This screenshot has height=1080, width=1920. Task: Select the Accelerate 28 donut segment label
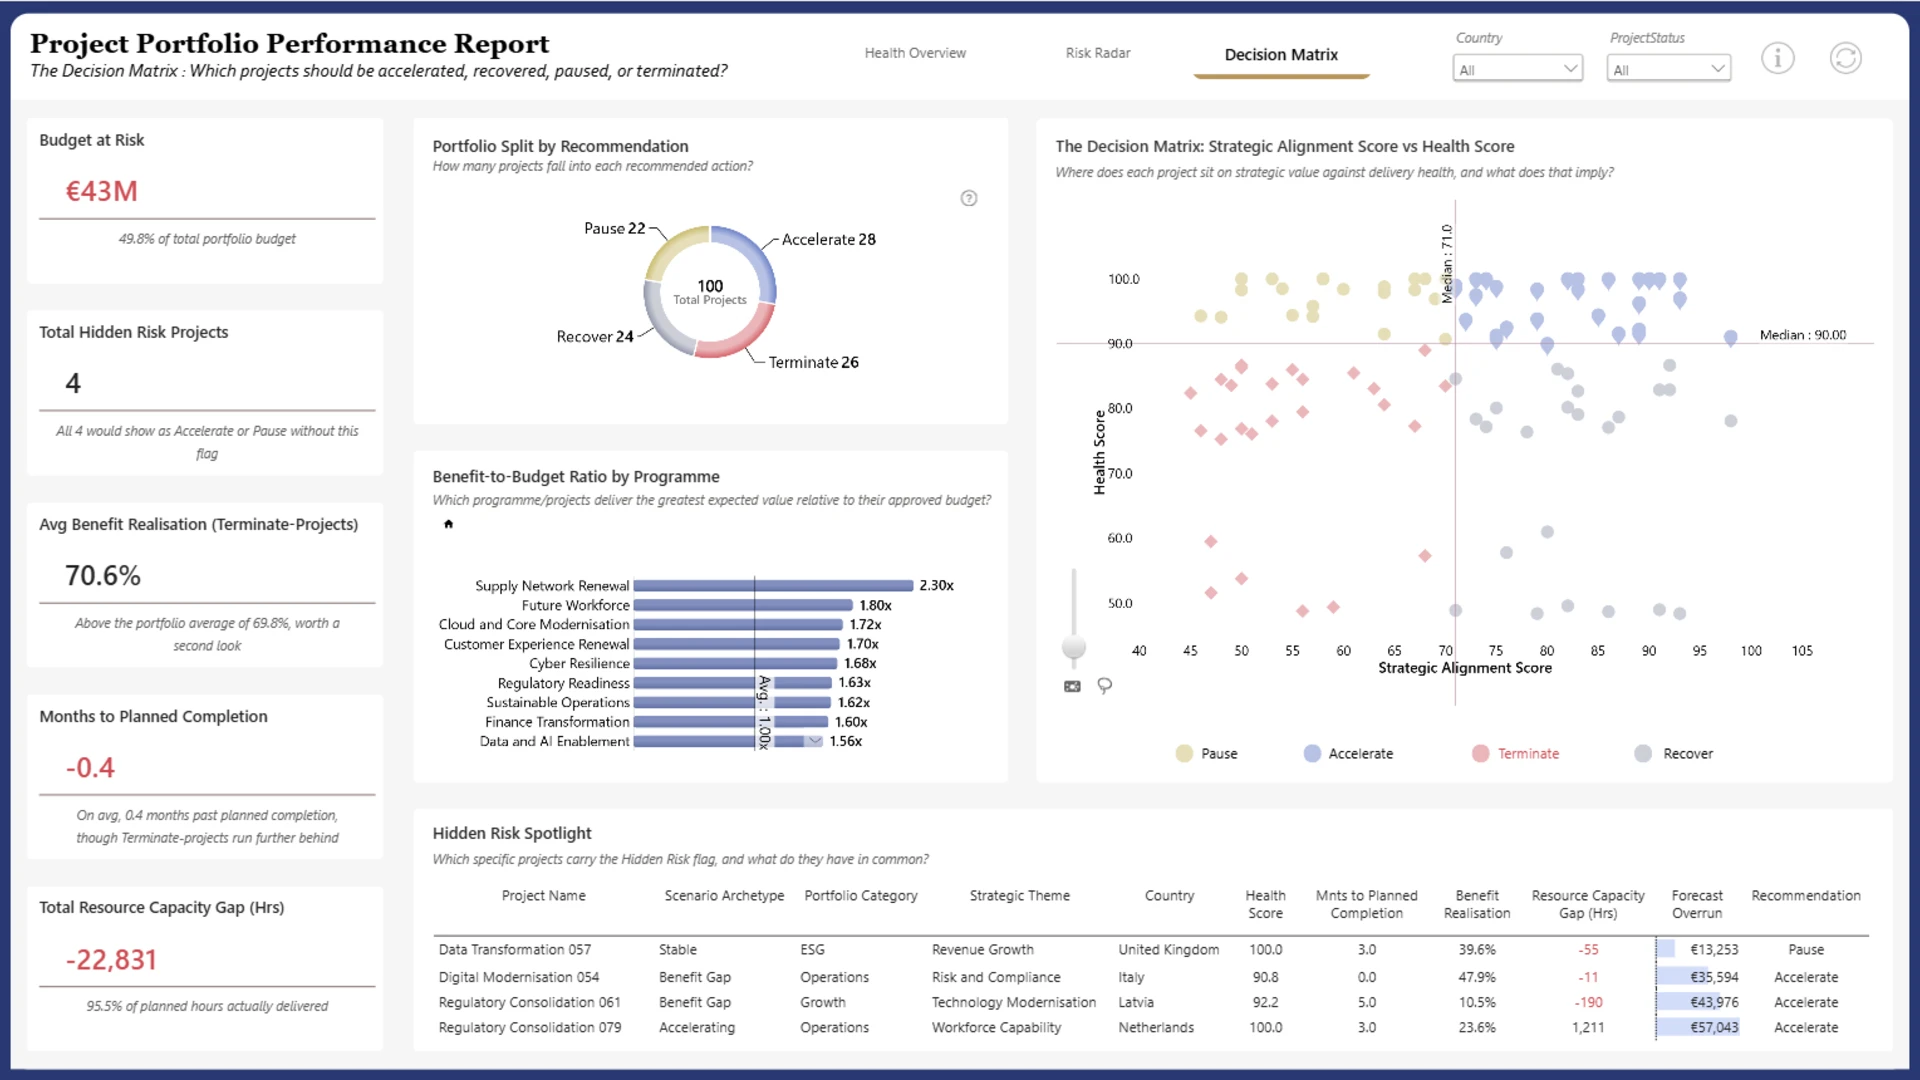[828, 240]
